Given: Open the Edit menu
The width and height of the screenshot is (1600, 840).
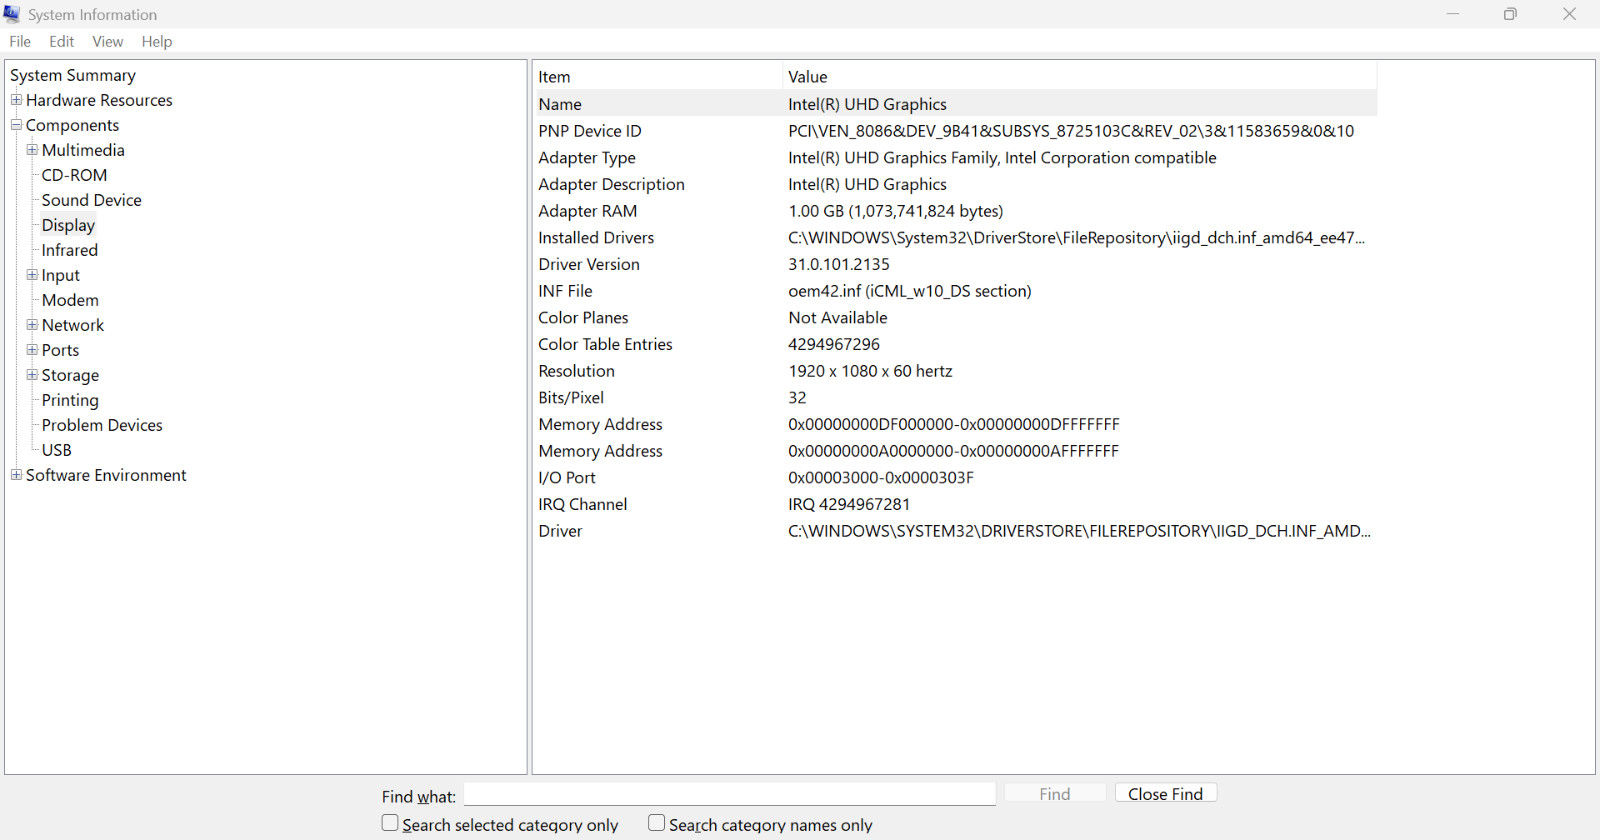Looking at the screenshot, I should 62,41.
